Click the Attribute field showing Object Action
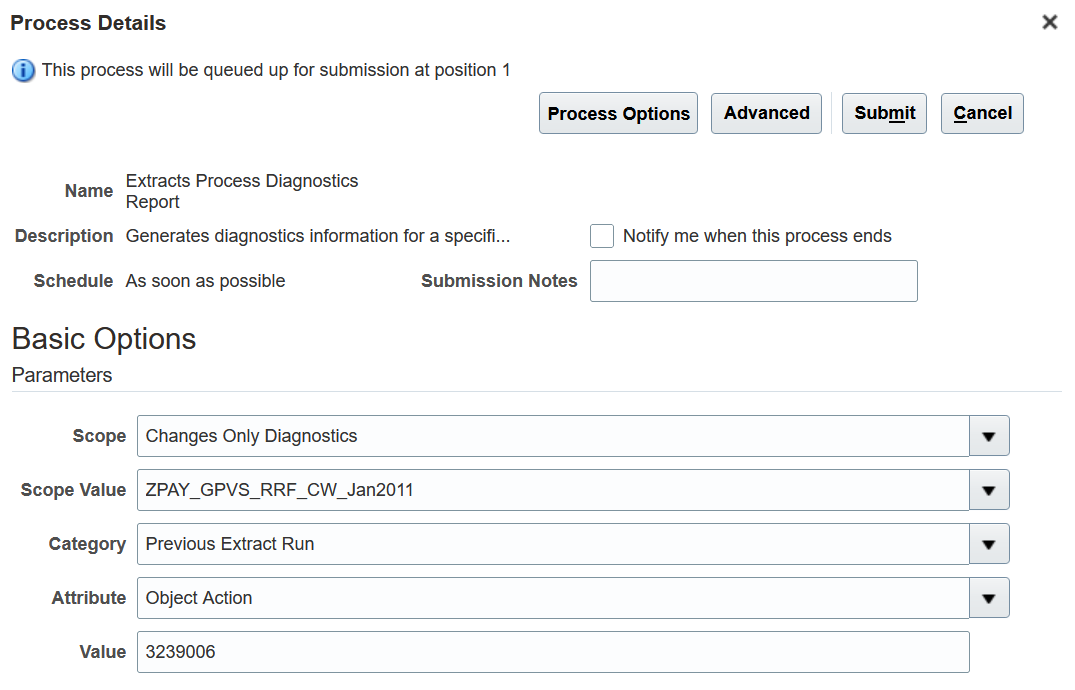 pyautogui.click(x=552, y=598)
